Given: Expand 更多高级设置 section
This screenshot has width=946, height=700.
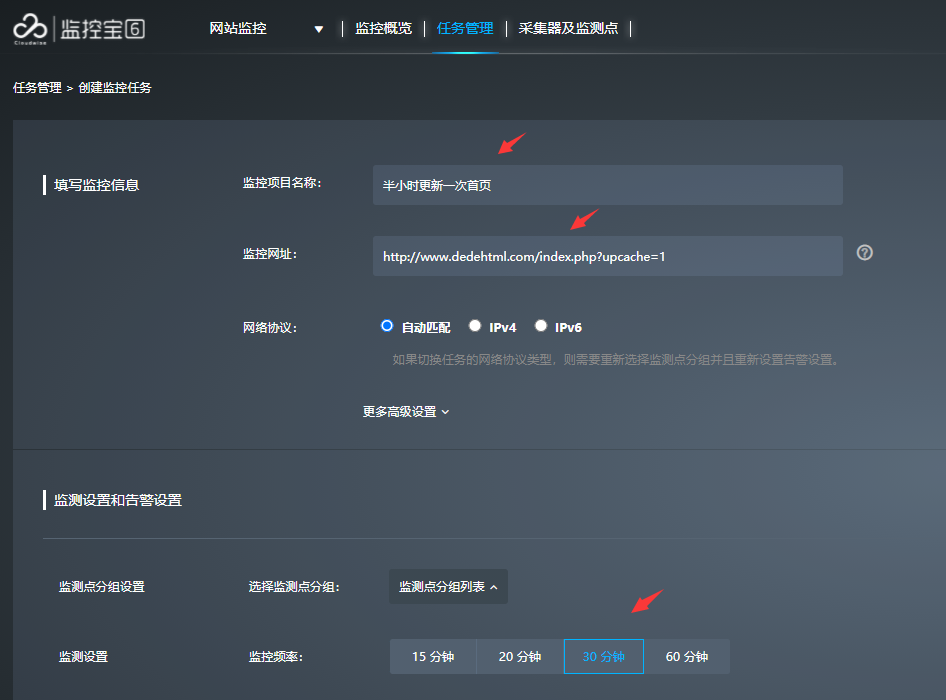Looking at the screenshot, I should (x=406, y=411).
